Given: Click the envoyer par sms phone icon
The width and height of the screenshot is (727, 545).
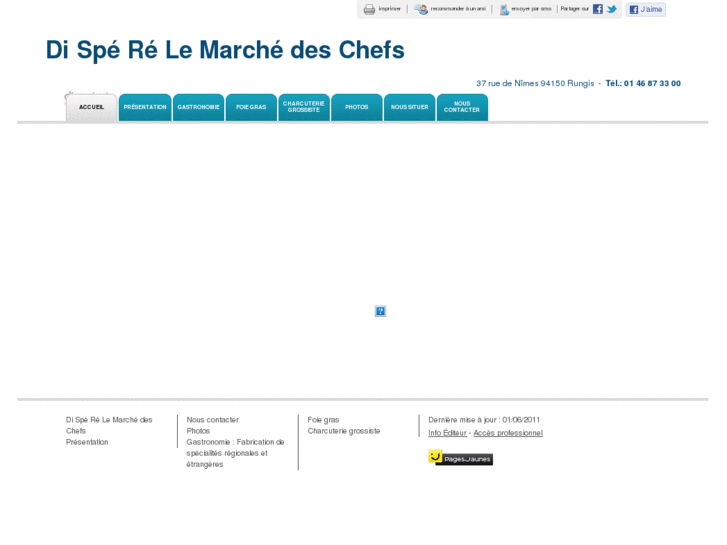Looking at the screenshot, I should 504,9.
